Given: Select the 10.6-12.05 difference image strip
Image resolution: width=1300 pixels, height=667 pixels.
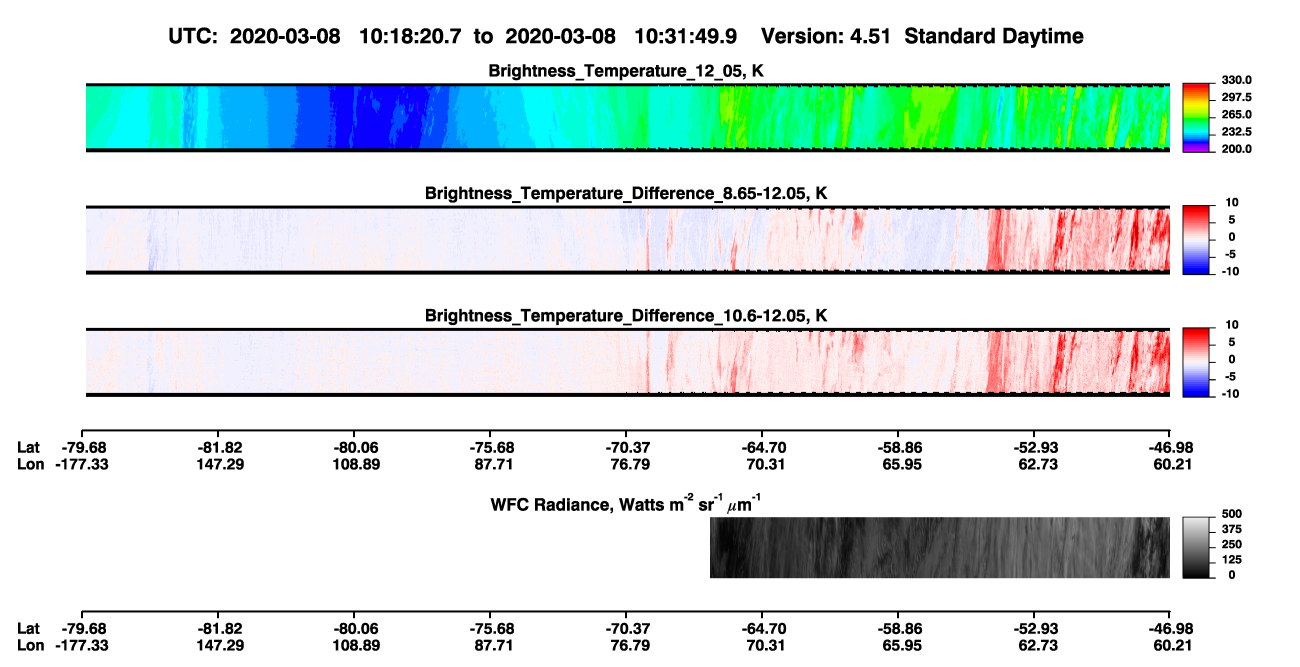Looking at the screenshot, I should click(x=628, y=362).
